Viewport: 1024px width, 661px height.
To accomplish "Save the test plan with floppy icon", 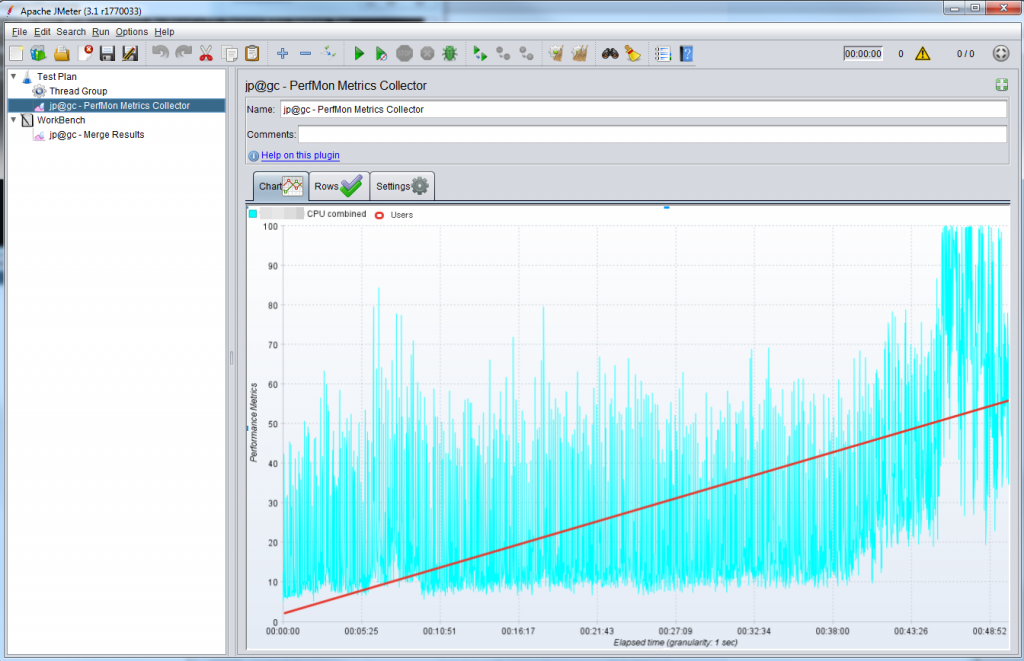I will 107,54.
